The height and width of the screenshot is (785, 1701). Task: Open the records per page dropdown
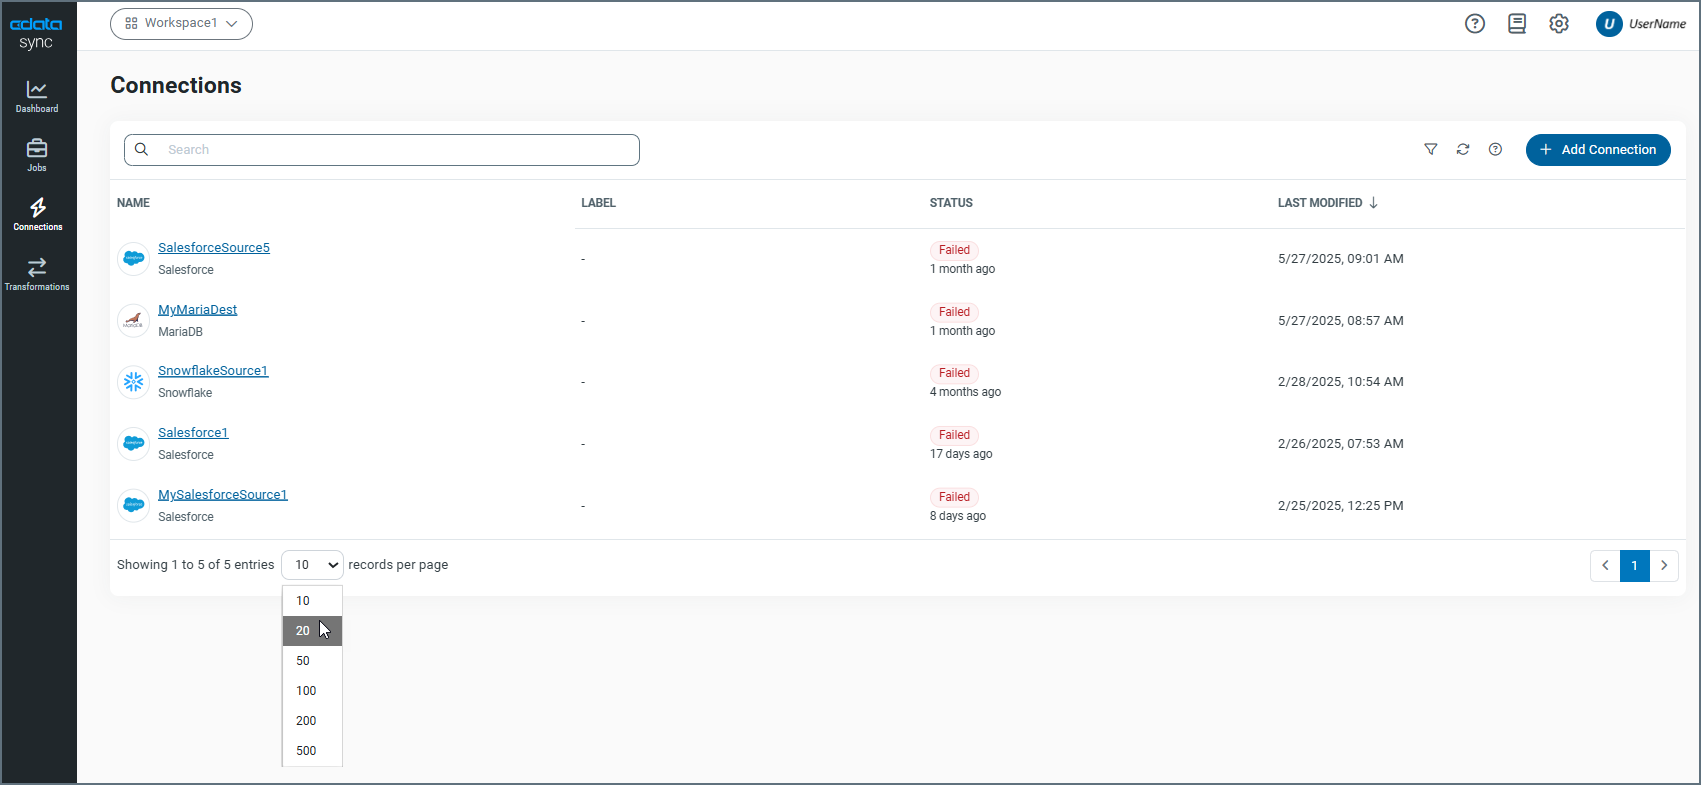(312, 565)
